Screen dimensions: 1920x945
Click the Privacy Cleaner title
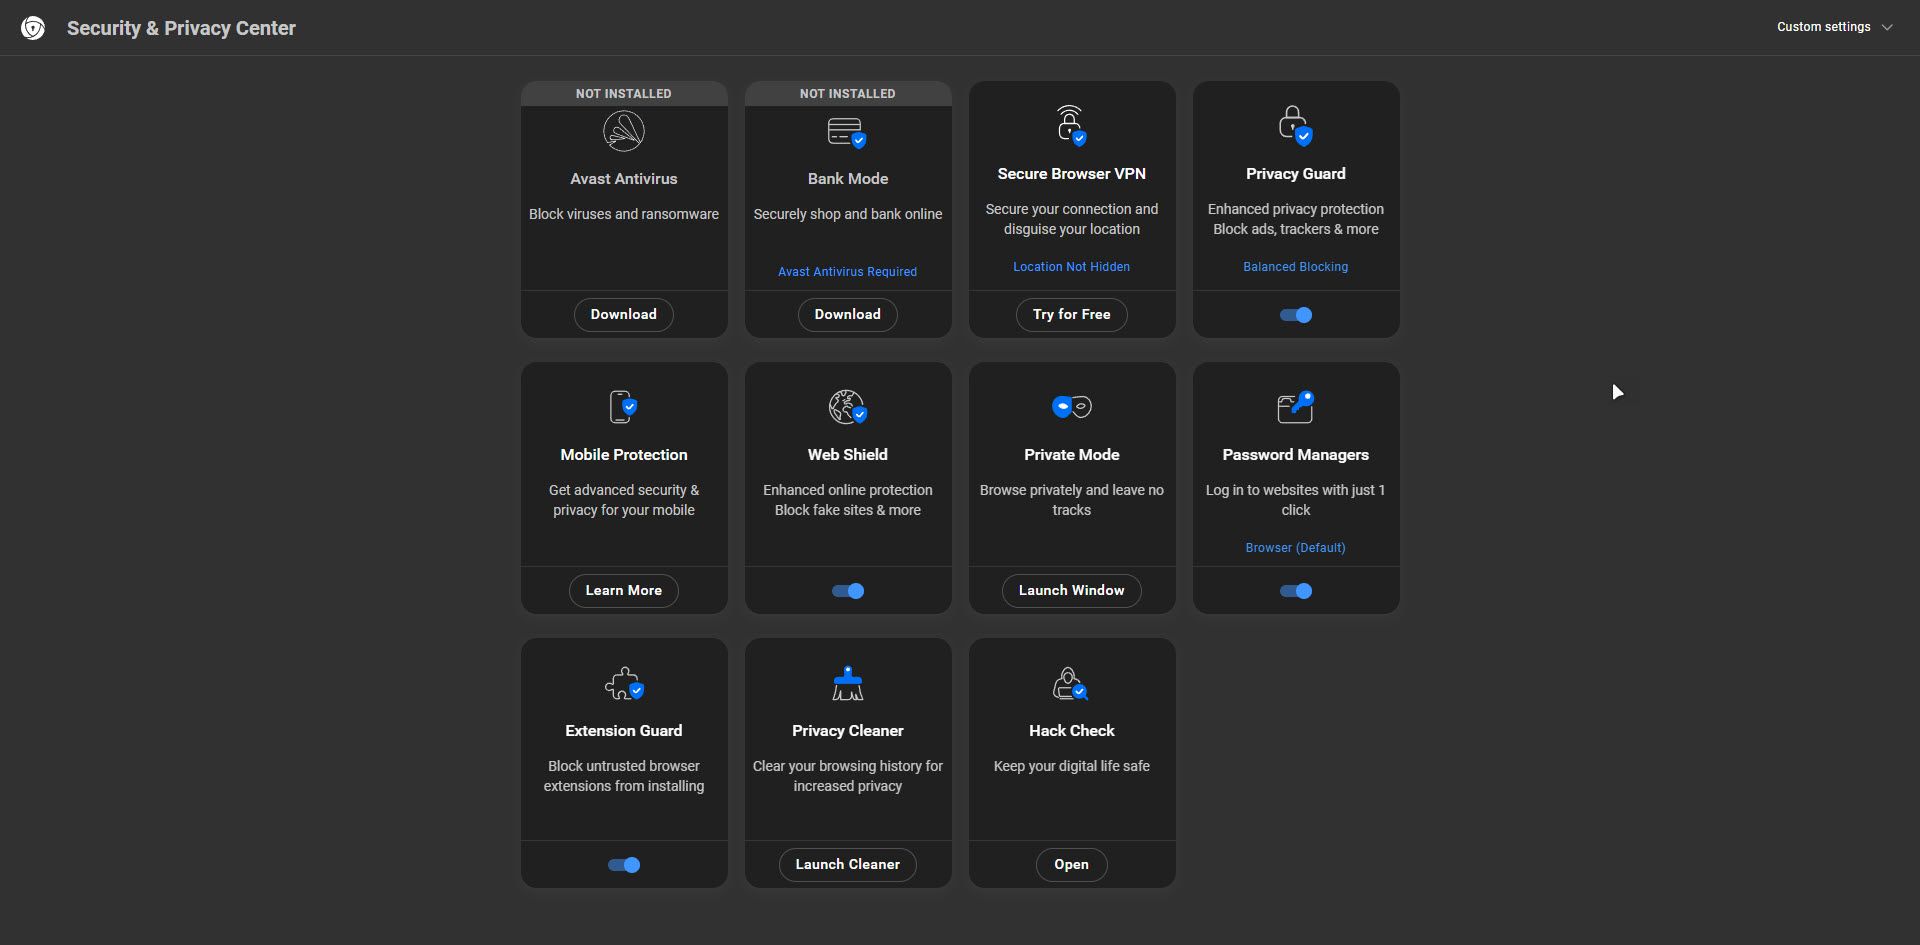tap(848, 731)
